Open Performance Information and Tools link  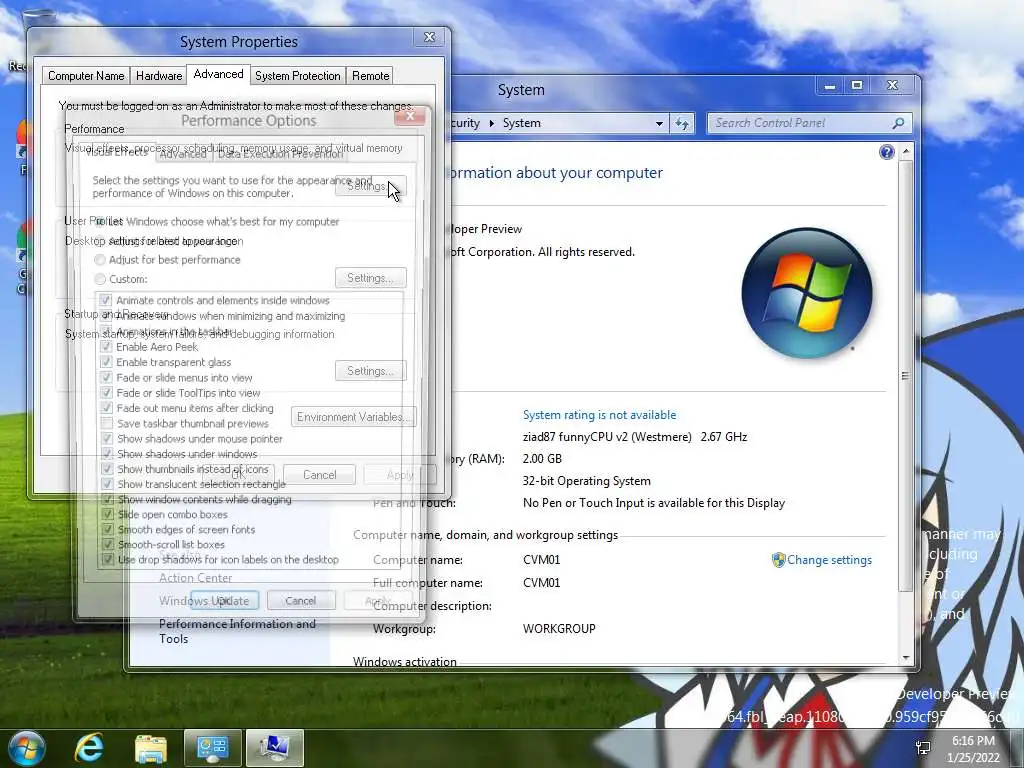(237, 632)
